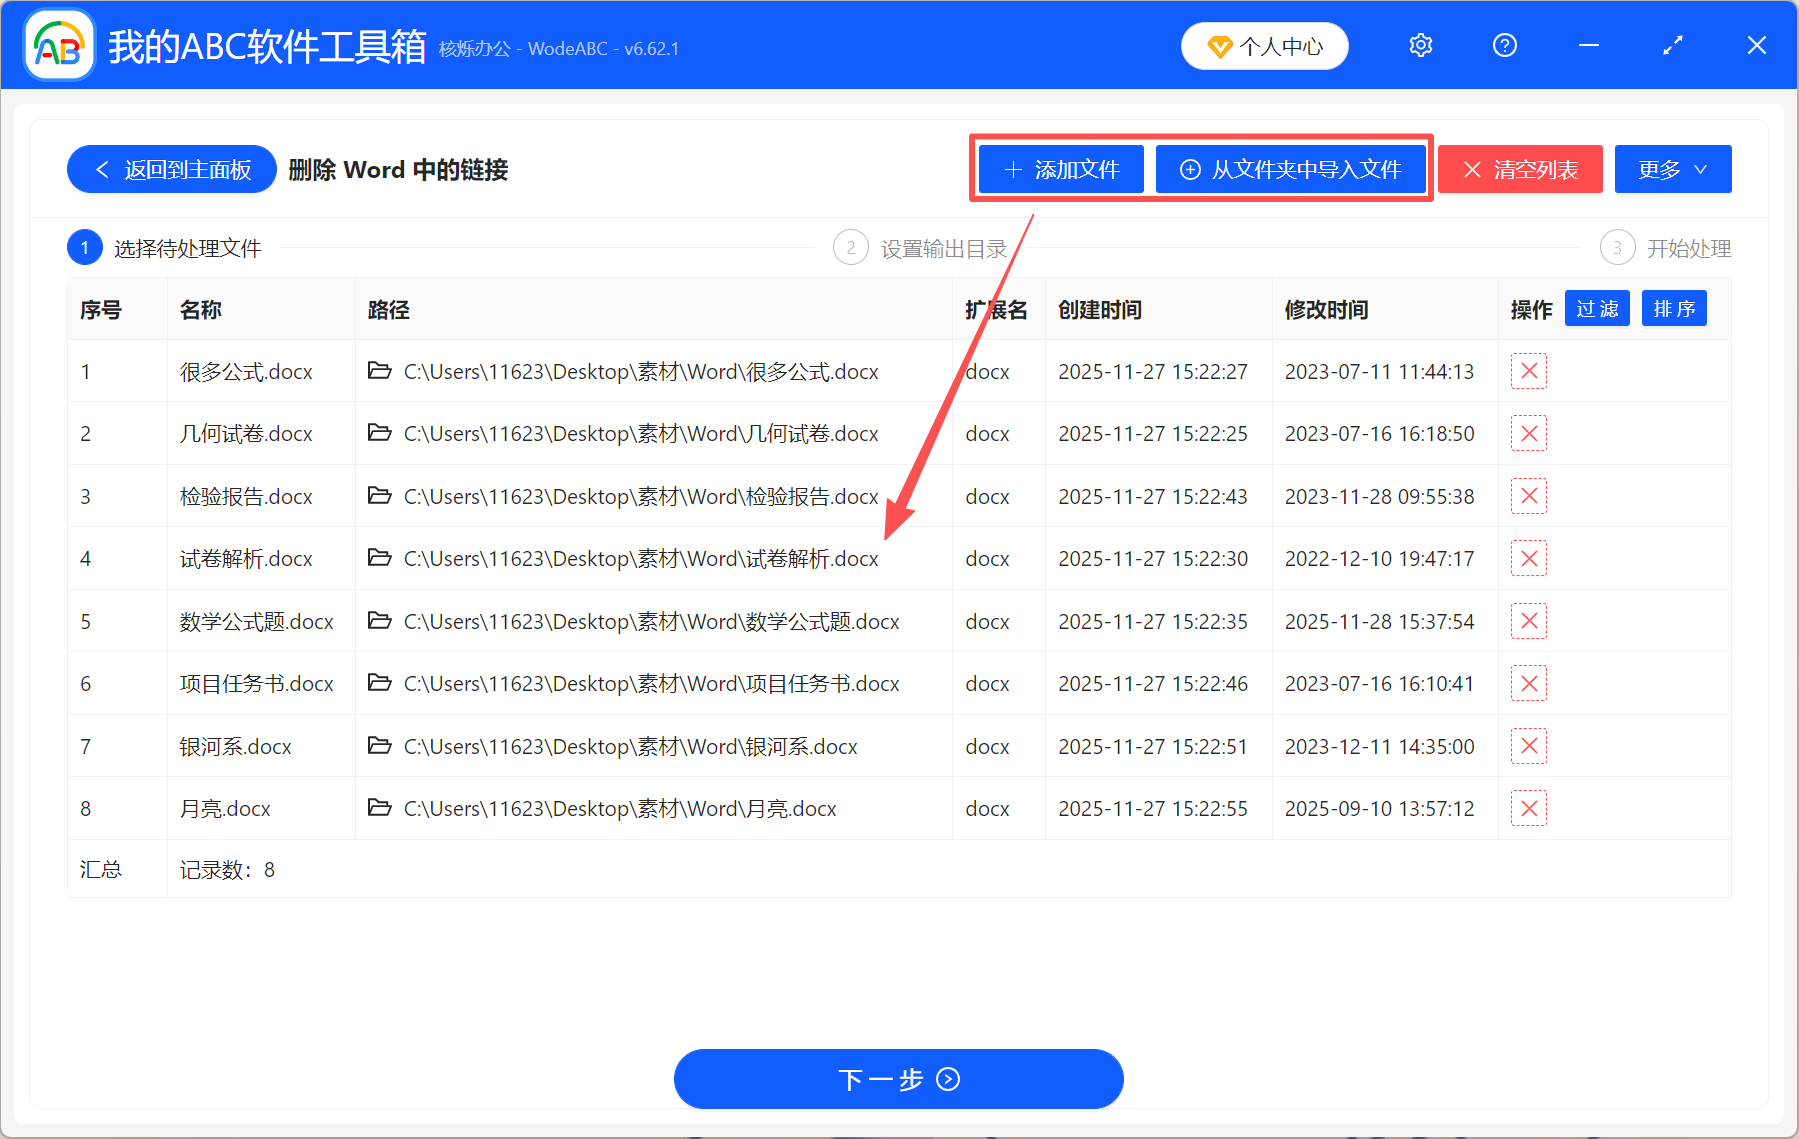The width and height of the screenshot is (1799, 1139).
Task: Remove 几何试卷.docx from the list
Action: [1529, 433]
